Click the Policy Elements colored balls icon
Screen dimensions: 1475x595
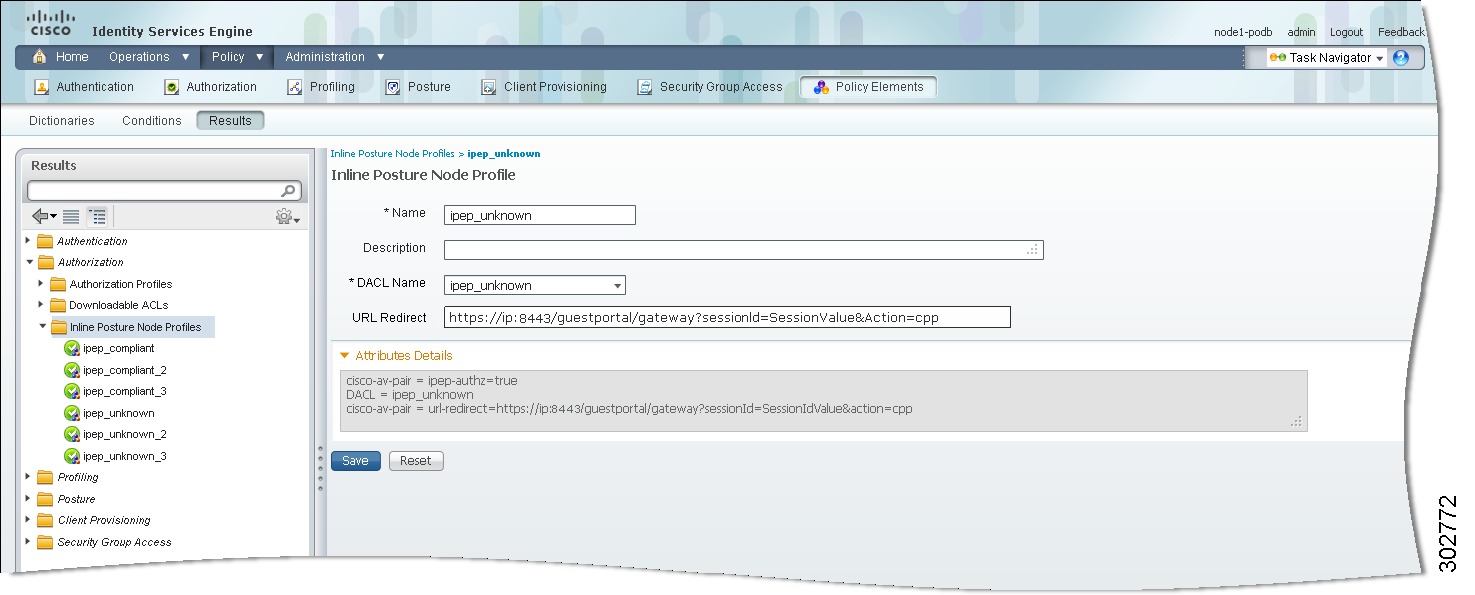821,87
